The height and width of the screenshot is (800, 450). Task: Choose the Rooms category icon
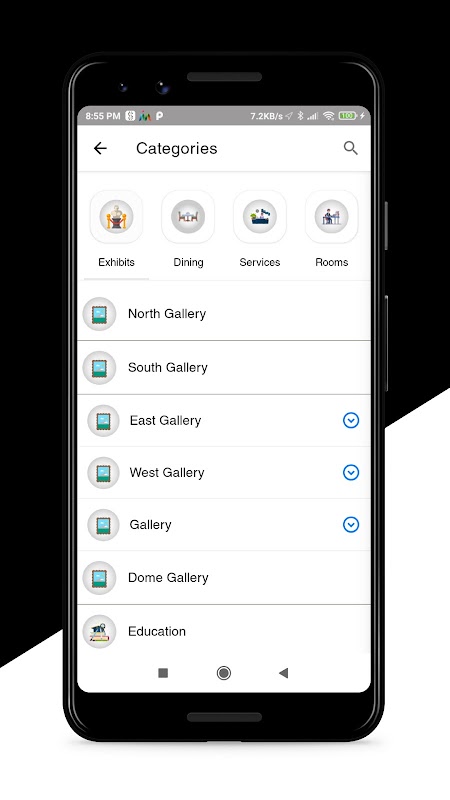click(x=332, y=217)
